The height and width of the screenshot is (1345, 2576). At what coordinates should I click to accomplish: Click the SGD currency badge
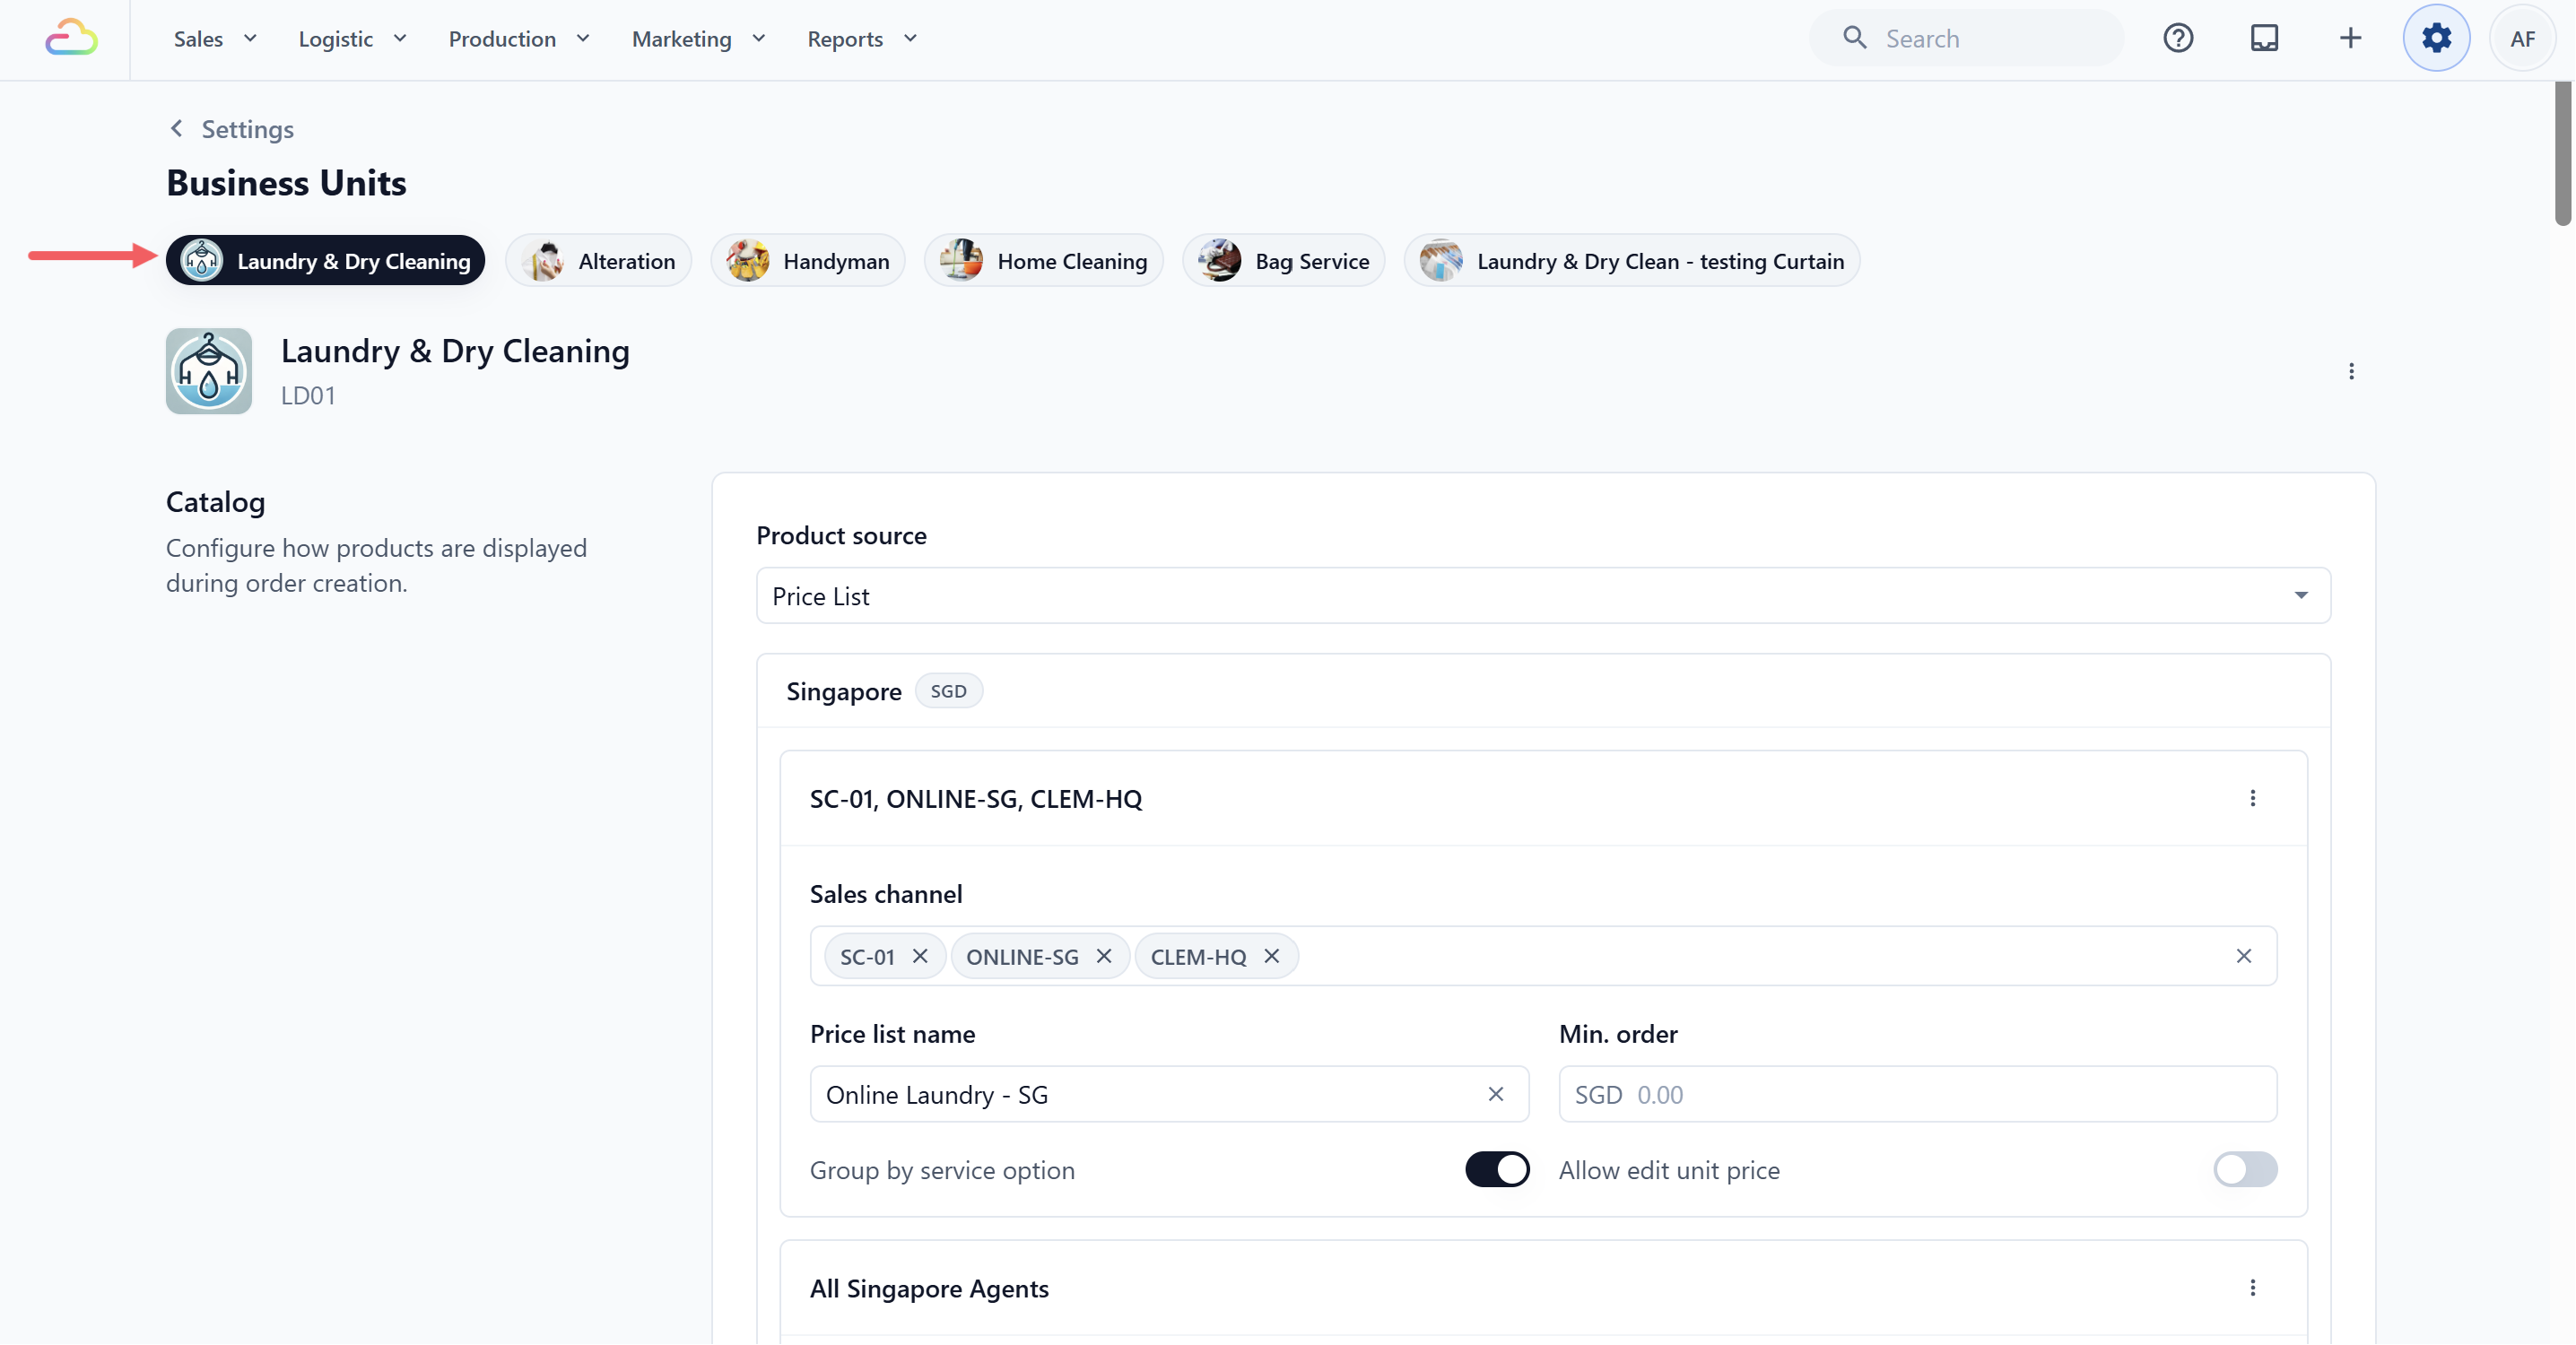coord(948,691)
